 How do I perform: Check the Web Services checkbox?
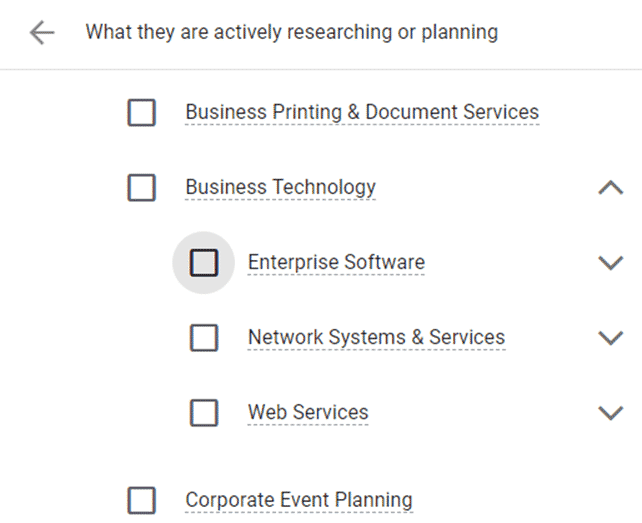[204, 412]
